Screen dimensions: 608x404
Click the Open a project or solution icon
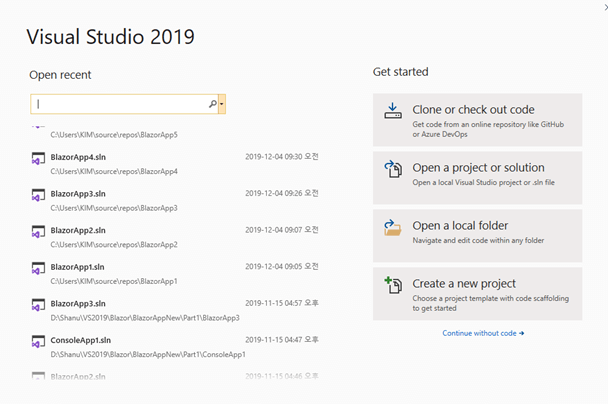pos(392,170)
